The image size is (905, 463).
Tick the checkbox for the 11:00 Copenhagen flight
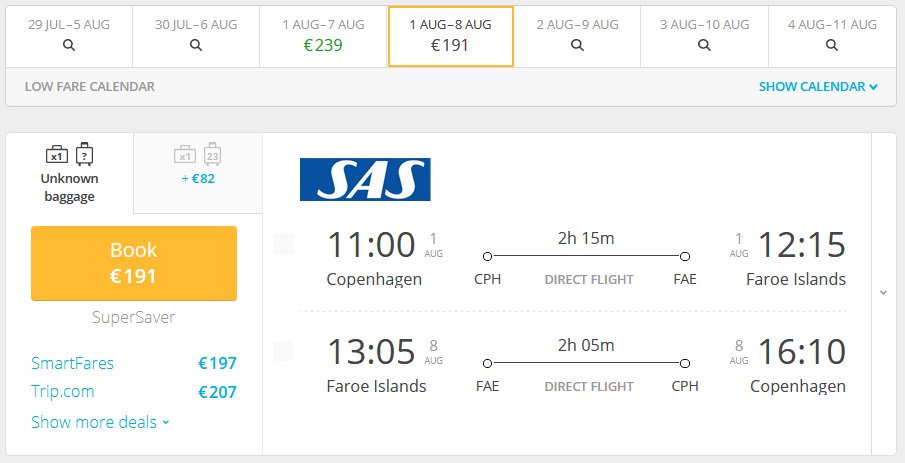pos(283,244)
